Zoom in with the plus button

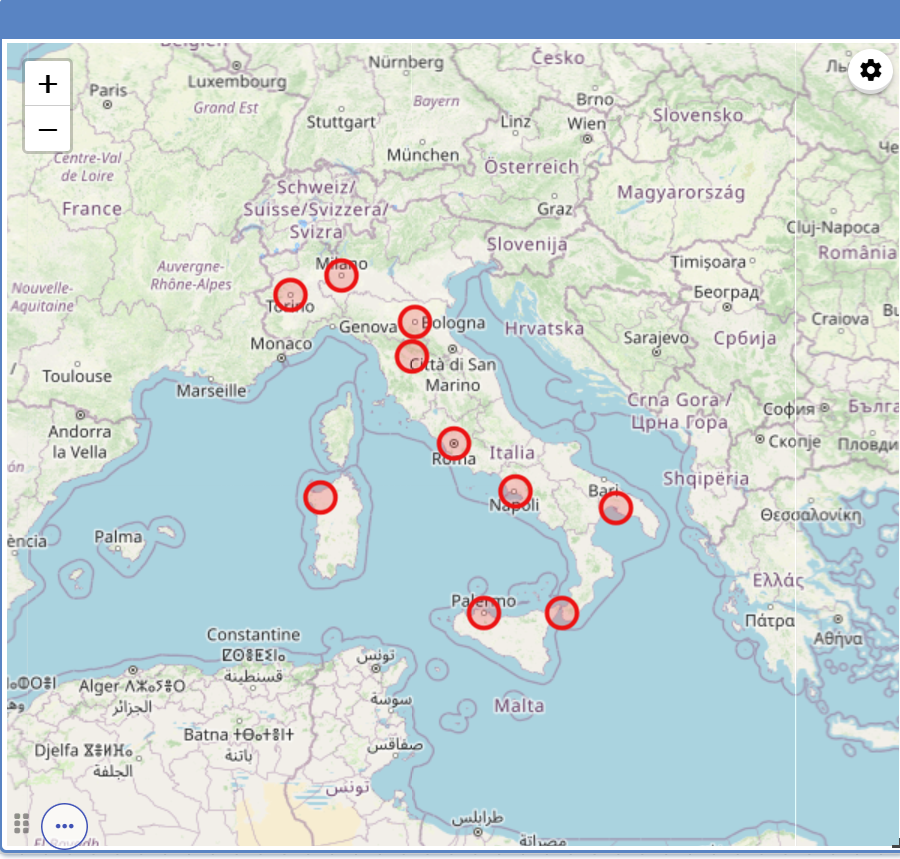point(48,84)
